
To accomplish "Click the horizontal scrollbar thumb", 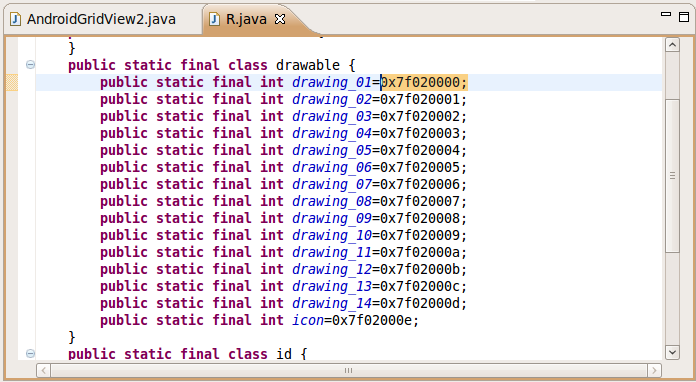I will click(348, 370).
